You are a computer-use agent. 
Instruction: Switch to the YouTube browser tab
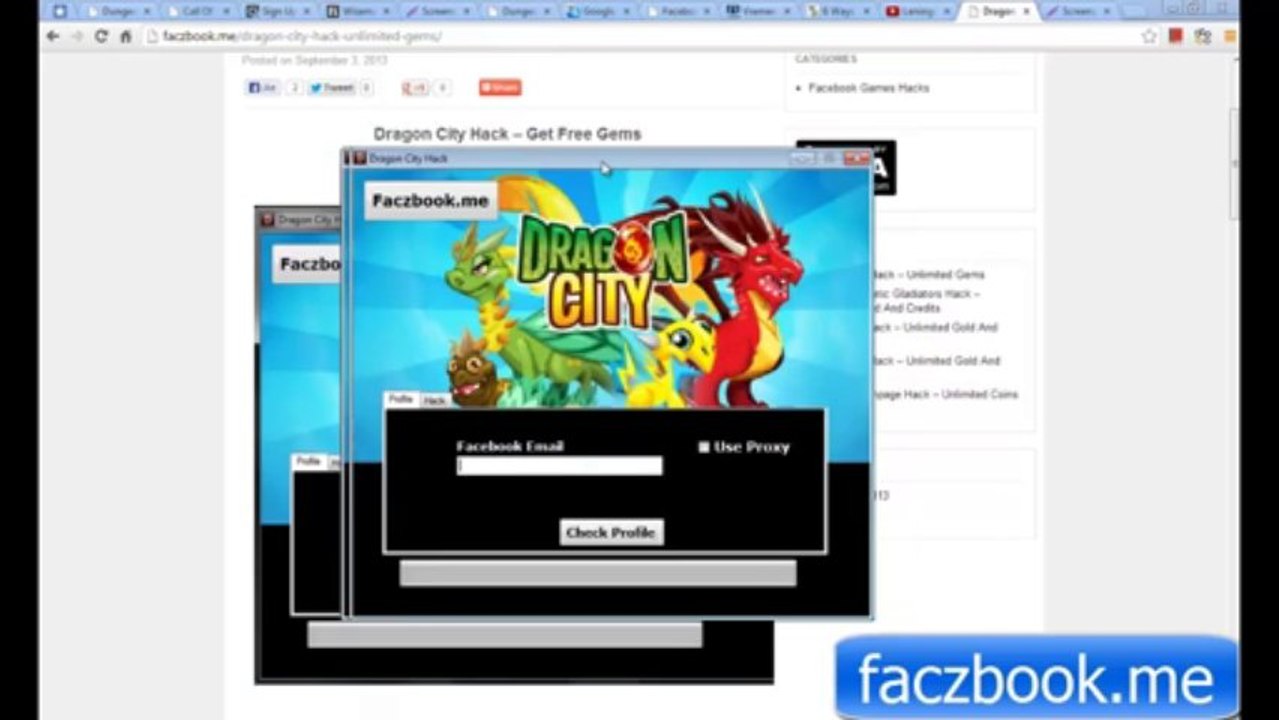[917, 11]
